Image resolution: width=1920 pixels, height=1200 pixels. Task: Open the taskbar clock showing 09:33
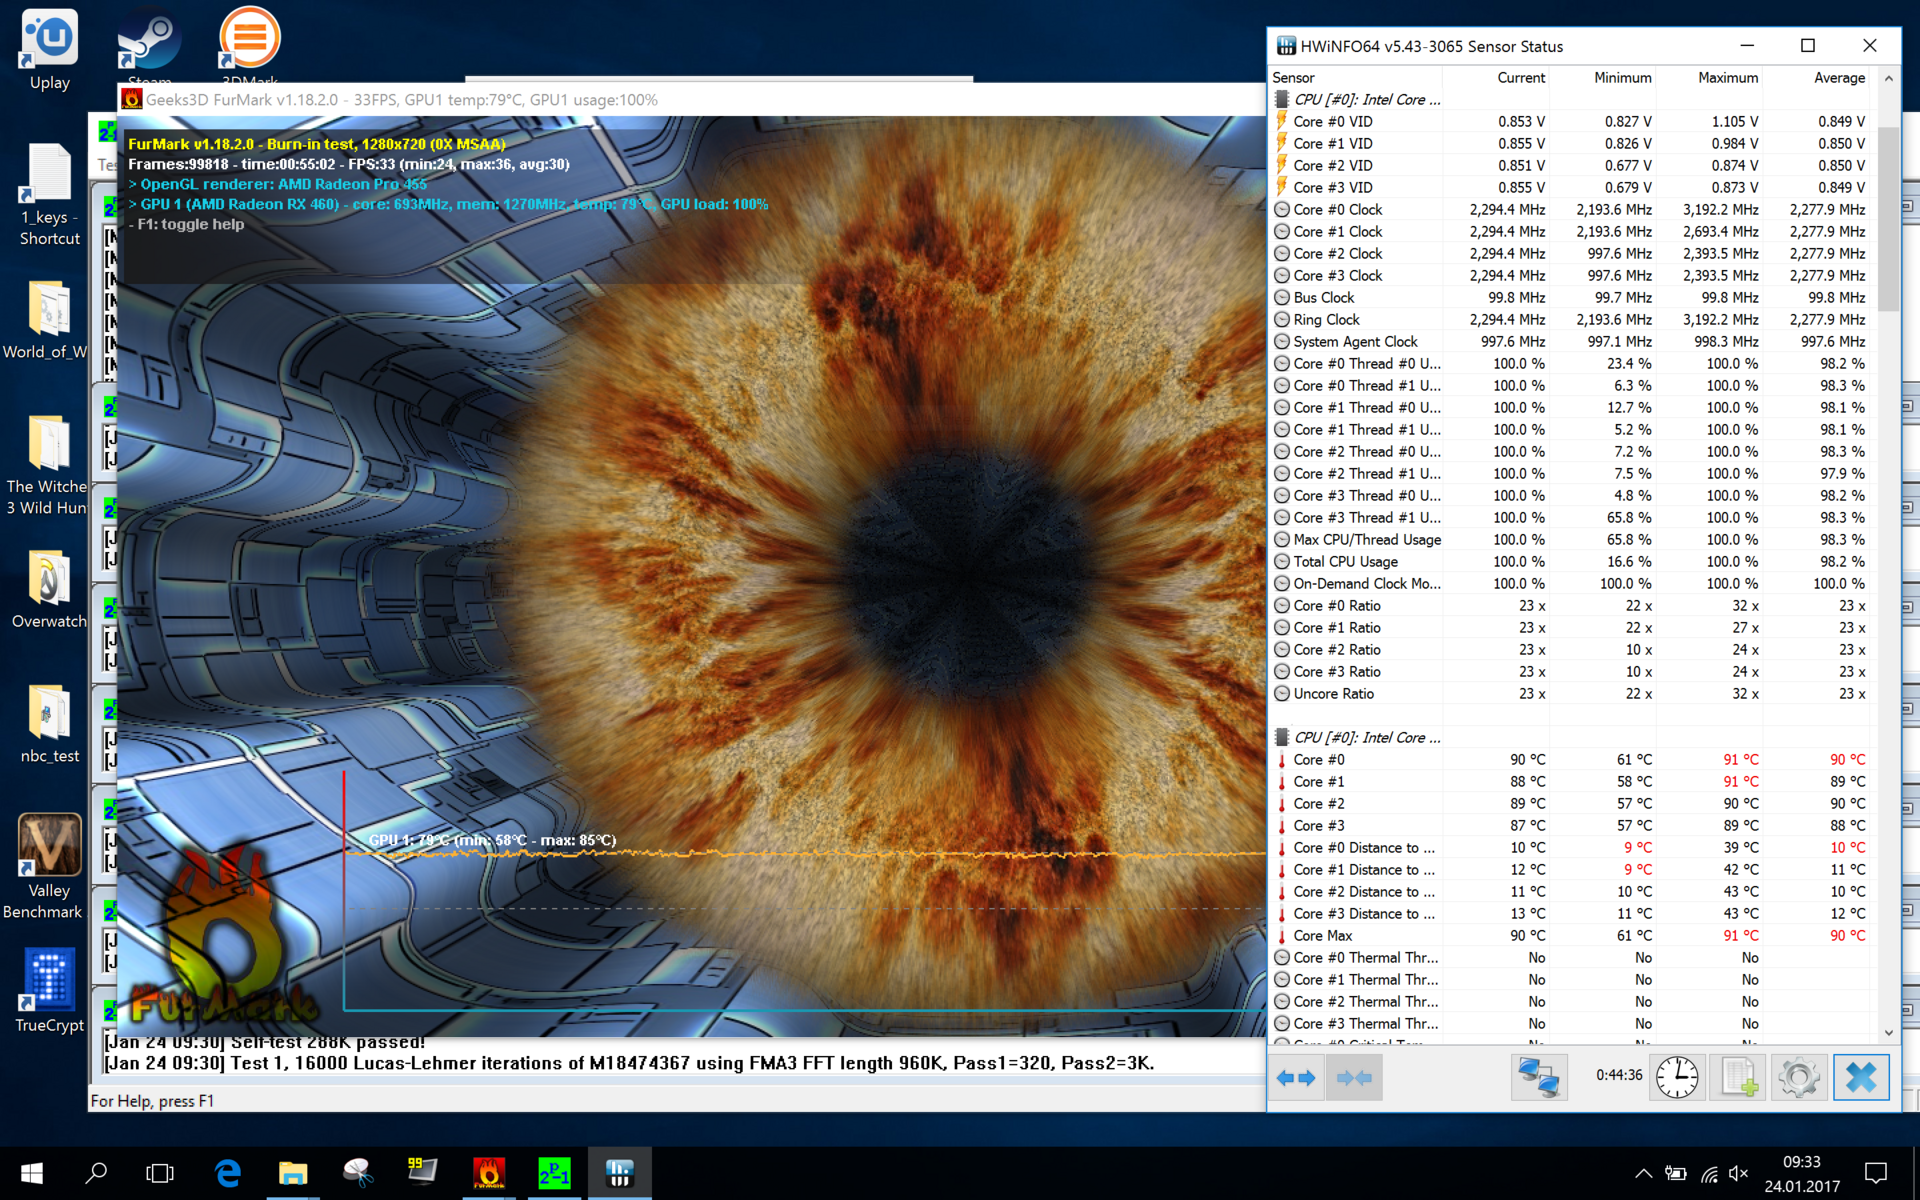pos(1802,1173)
